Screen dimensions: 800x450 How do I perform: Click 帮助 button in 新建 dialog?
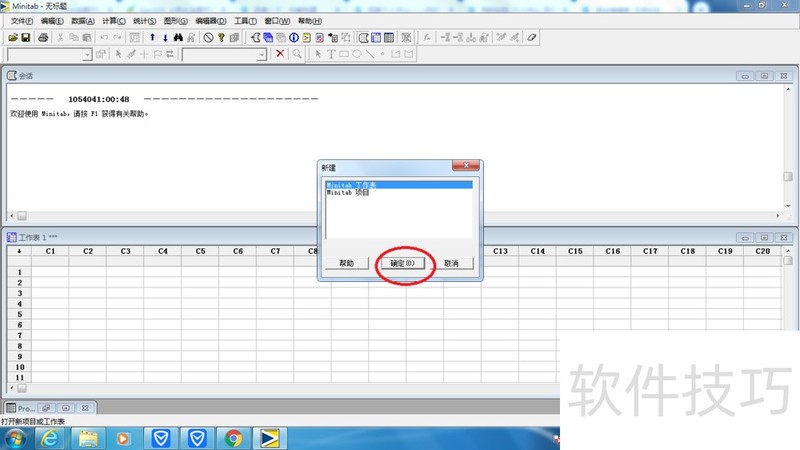coord(346,263)
